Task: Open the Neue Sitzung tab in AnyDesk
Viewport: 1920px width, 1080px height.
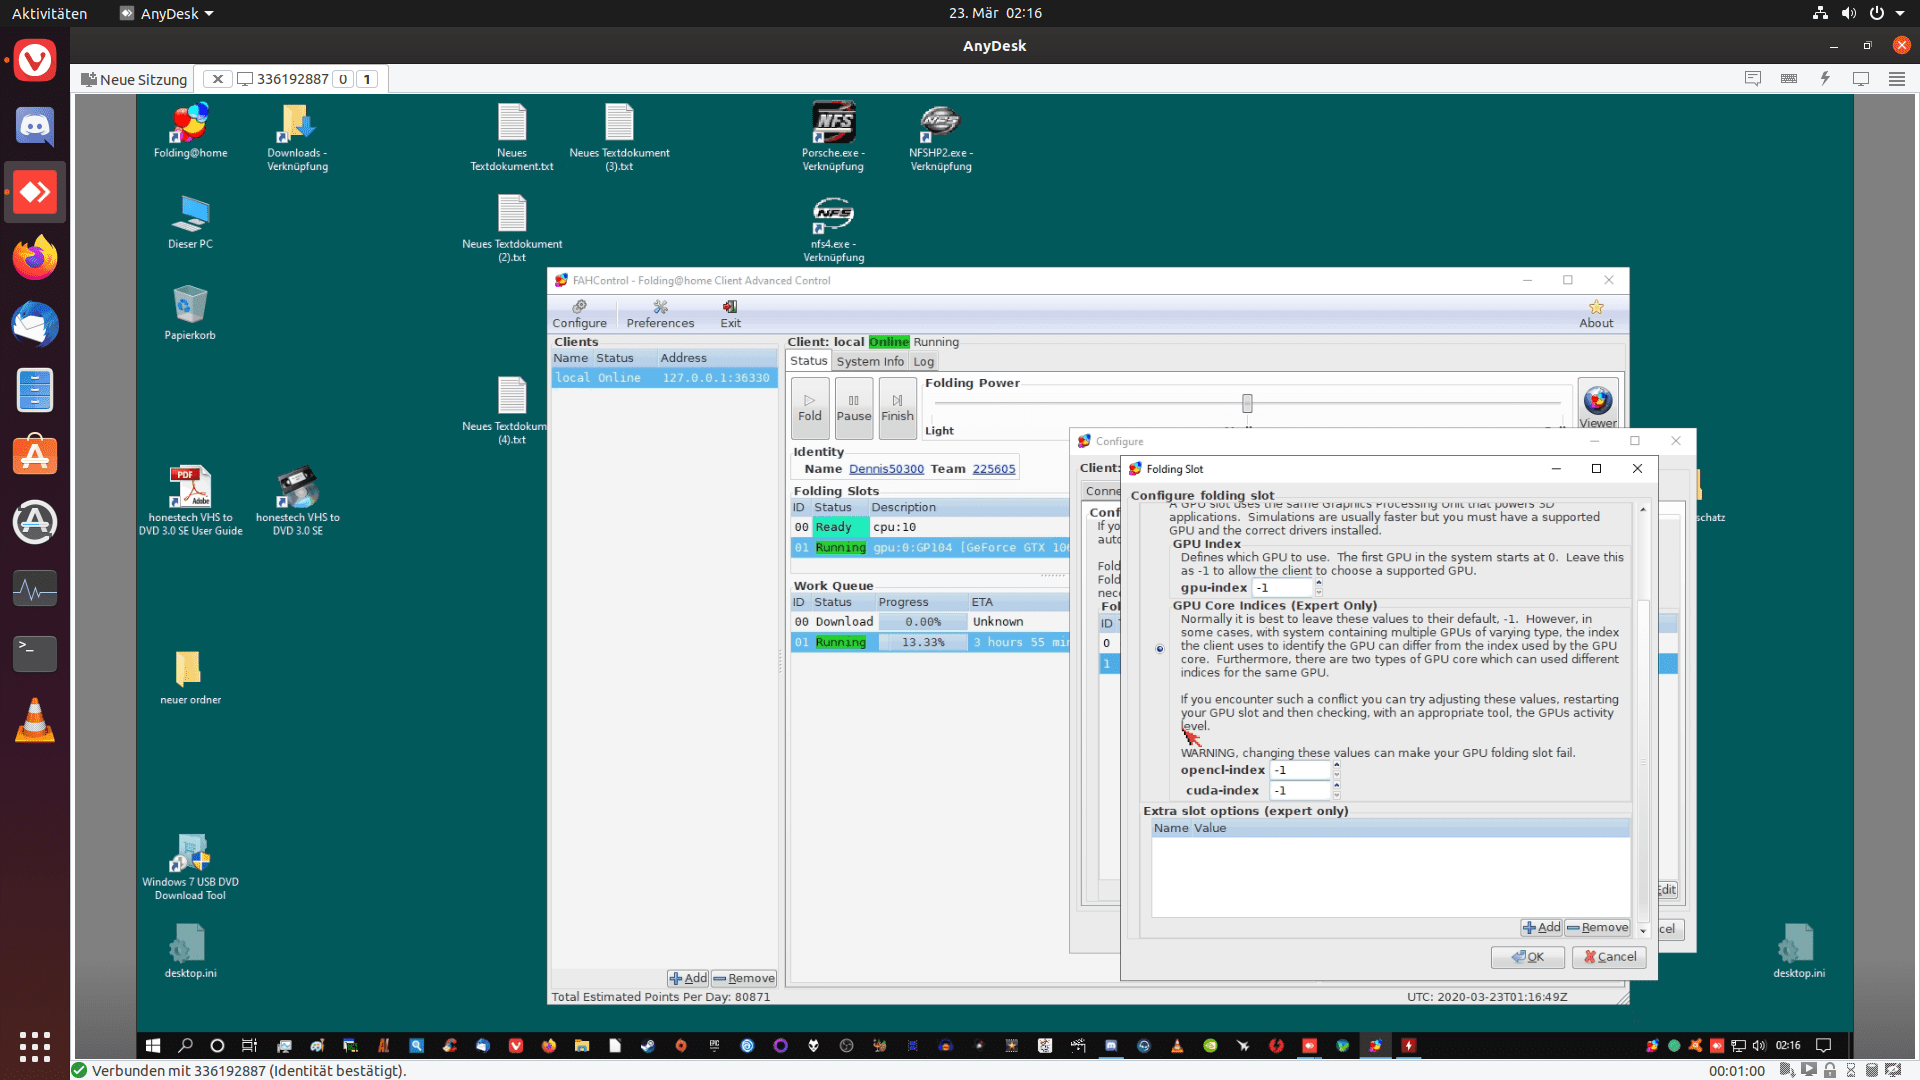Action: click(x=134, y=79)
